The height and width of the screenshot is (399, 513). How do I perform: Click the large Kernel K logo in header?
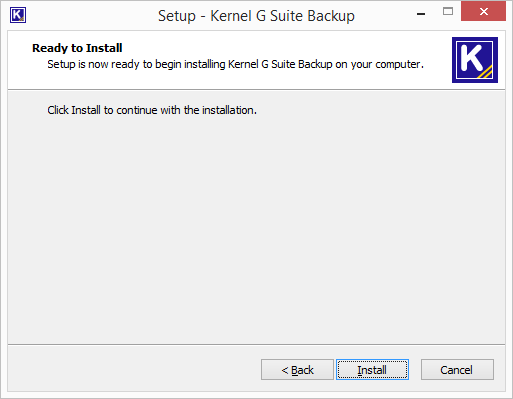[475, 60]
